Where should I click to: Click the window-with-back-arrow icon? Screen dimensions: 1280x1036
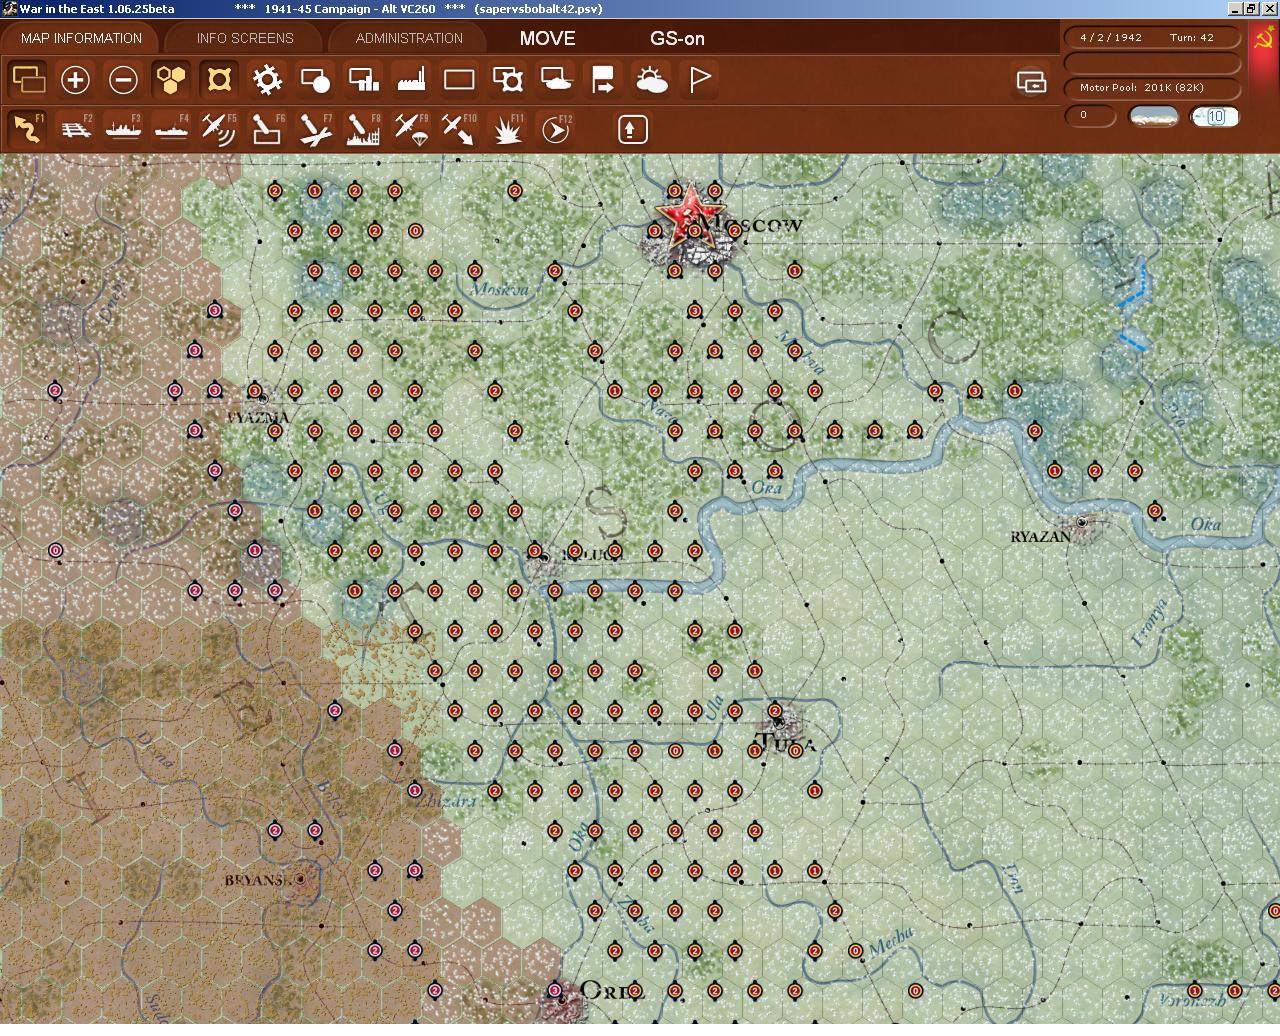coord(1031,82)
